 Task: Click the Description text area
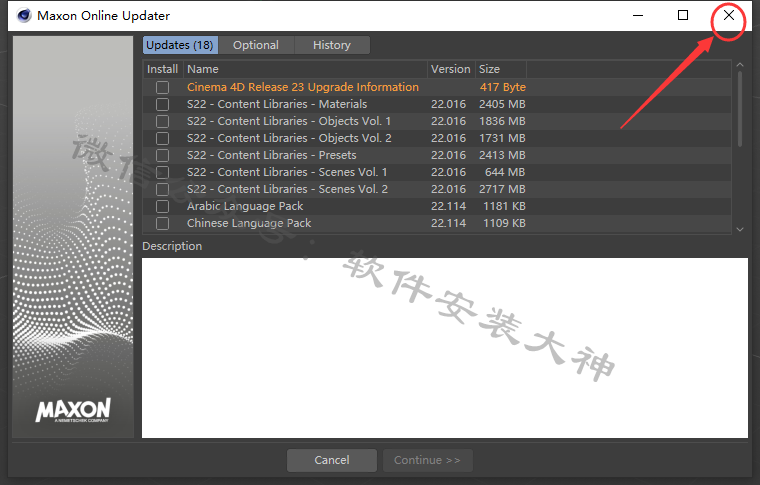(445, 348)
